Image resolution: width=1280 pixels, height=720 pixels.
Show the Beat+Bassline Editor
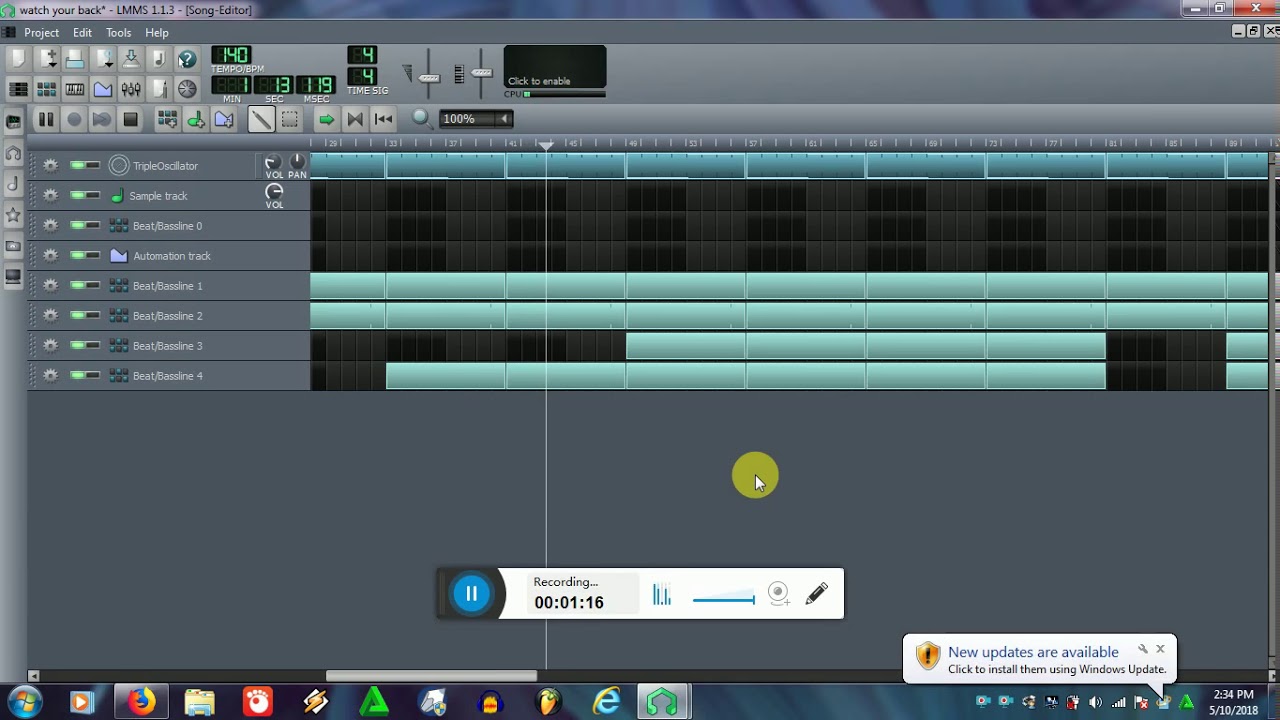46,89
